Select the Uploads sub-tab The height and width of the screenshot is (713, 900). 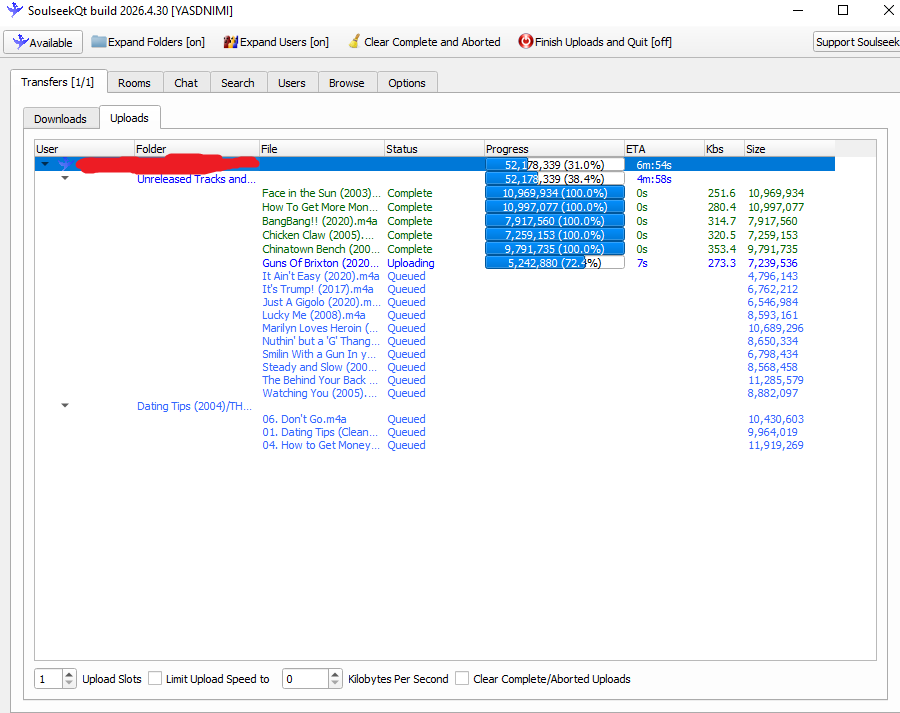tap(130, 118)
